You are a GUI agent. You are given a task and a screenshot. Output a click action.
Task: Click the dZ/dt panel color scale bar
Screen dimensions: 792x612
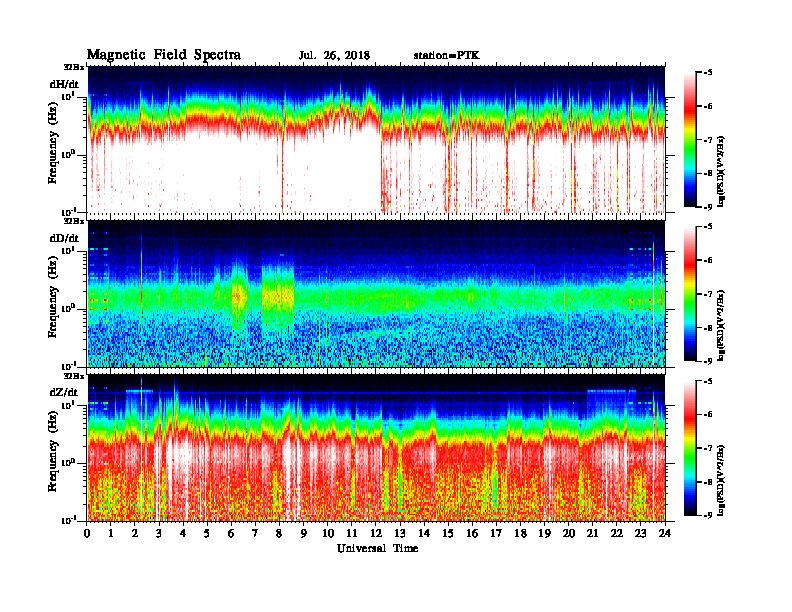690,448
